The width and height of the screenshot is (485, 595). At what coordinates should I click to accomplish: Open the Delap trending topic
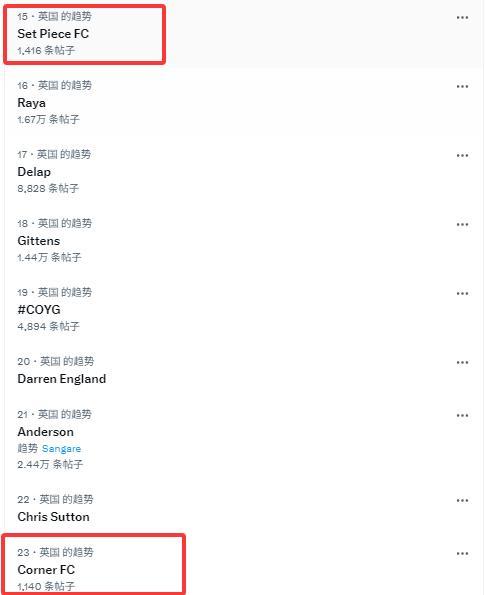[x=34, y=172]
